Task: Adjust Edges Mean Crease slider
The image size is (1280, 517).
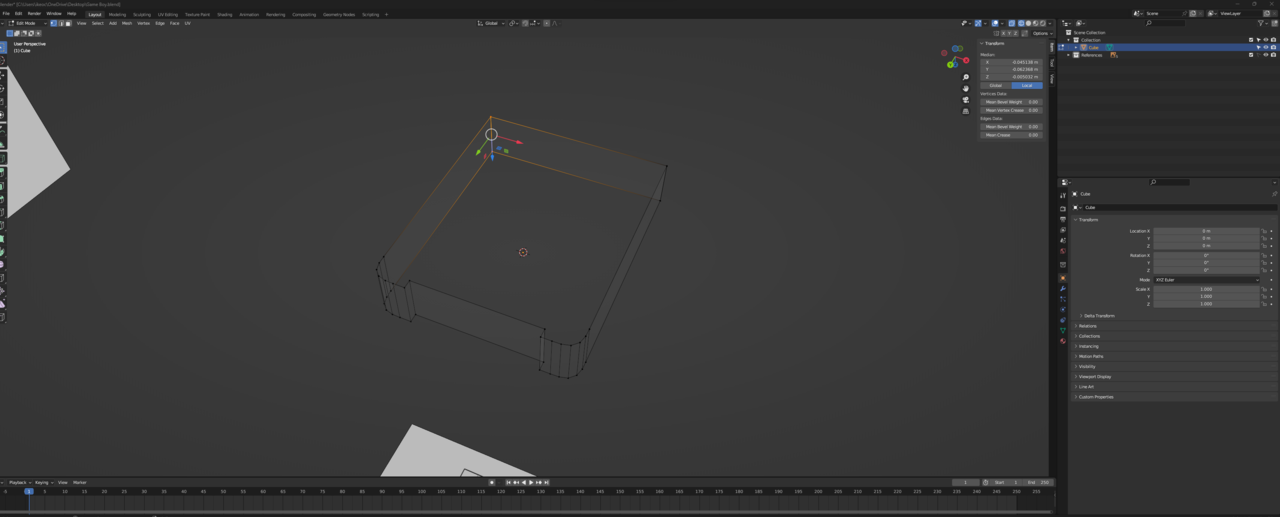Action: 1012,135
